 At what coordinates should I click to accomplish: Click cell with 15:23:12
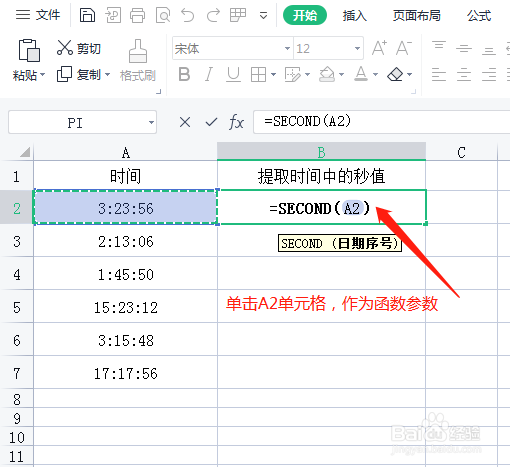click(x=126, y=307)
